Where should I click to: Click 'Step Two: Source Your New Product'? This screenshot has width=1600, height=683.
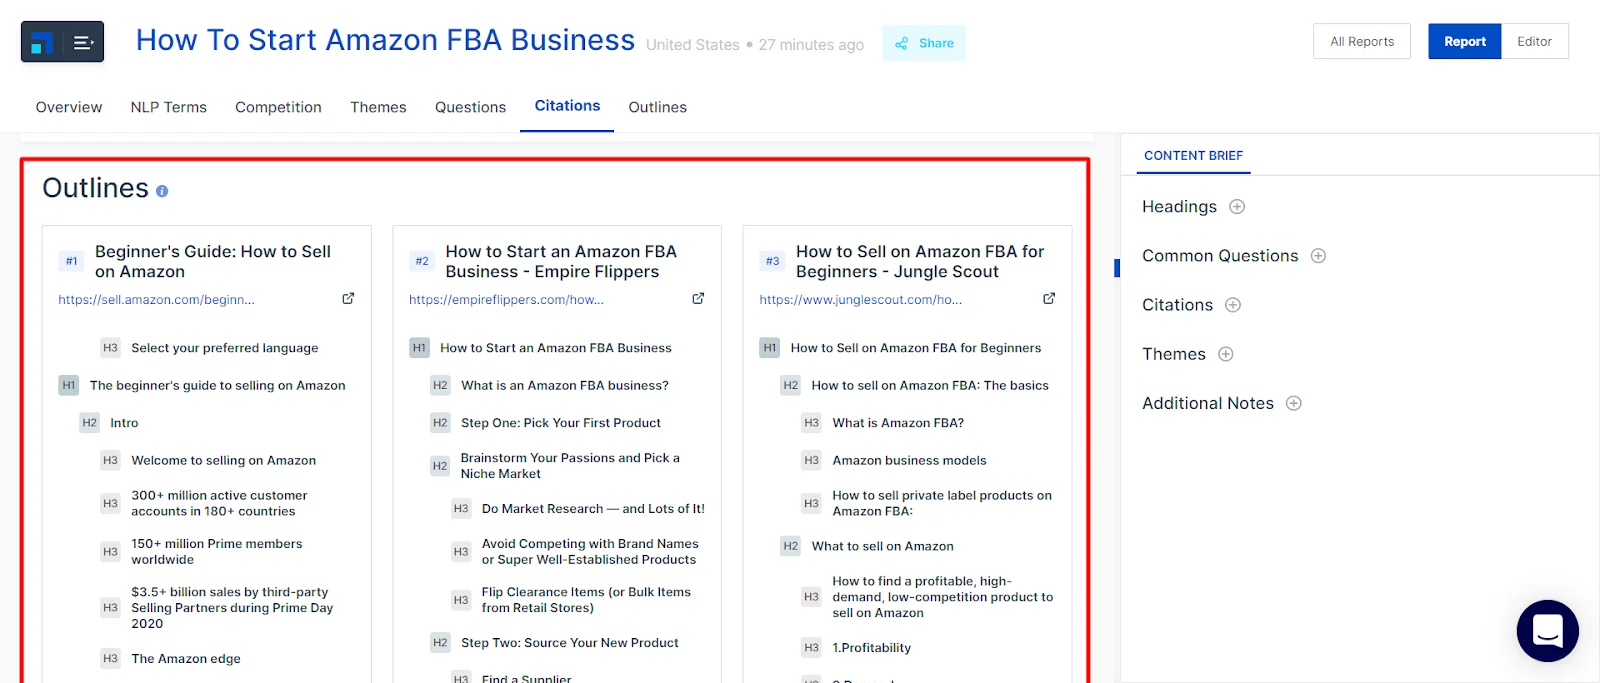[570, 643]
